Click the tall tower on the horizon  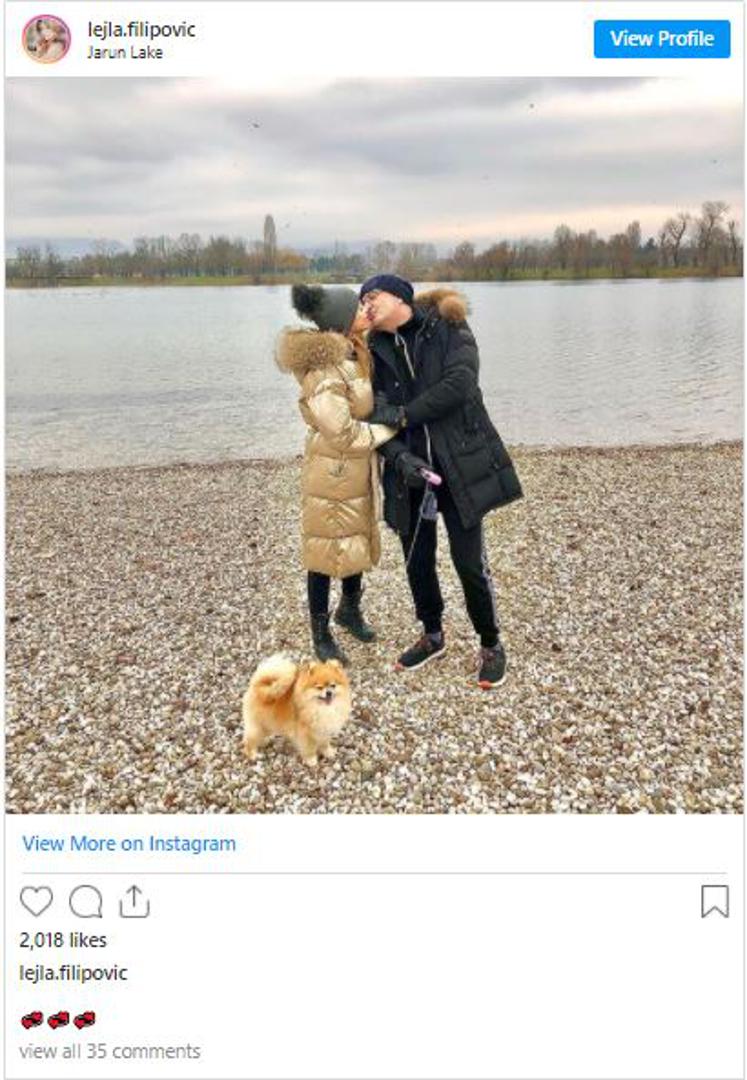(x=269, y=241)
